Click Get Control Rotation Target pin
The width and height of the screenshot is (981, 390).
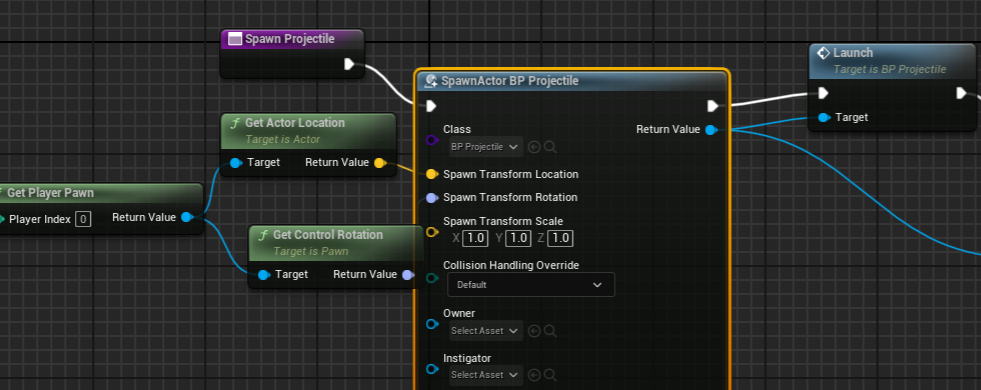[264, 275]
